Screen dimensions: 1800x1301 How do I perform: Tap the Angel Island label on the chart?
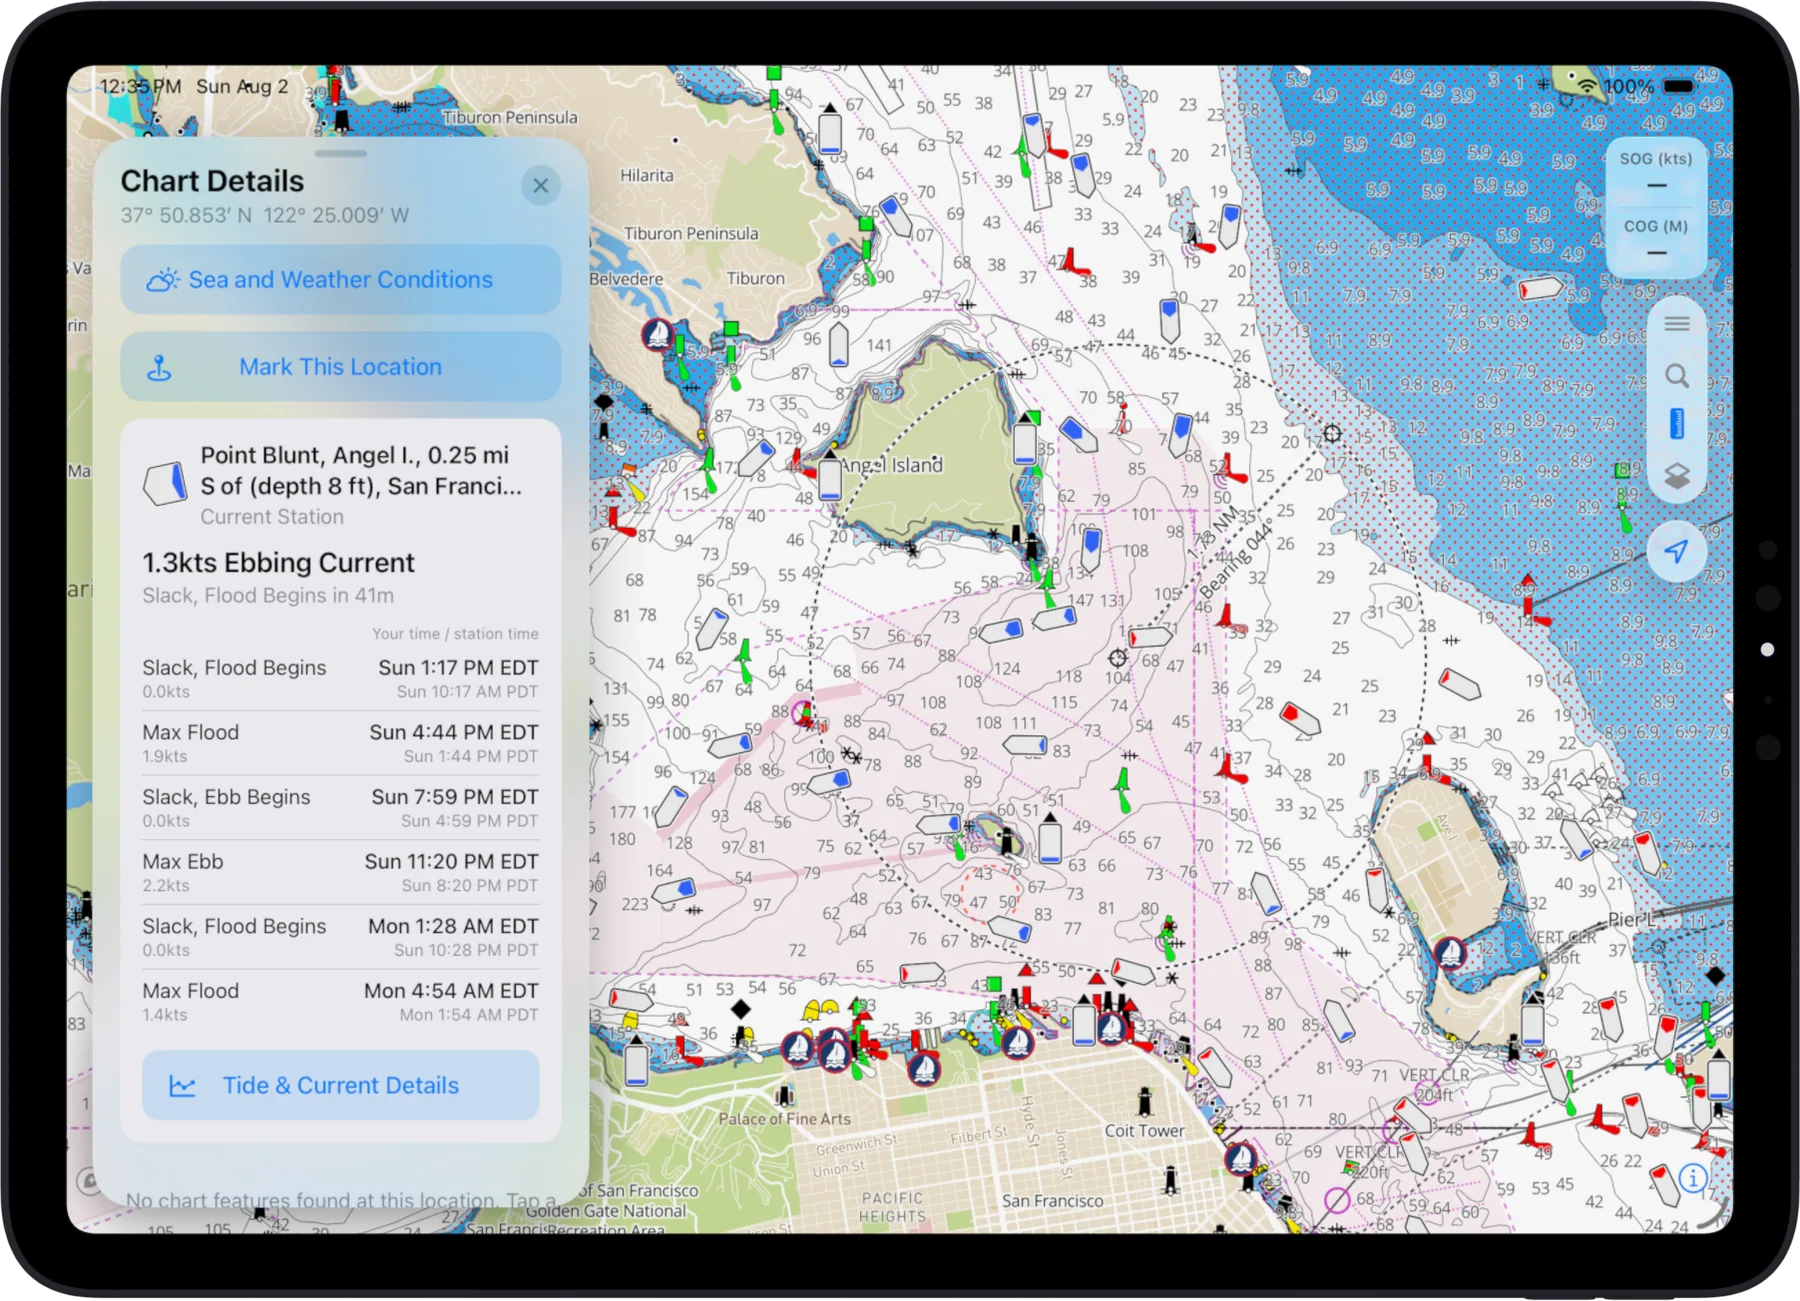pos(891,466)
